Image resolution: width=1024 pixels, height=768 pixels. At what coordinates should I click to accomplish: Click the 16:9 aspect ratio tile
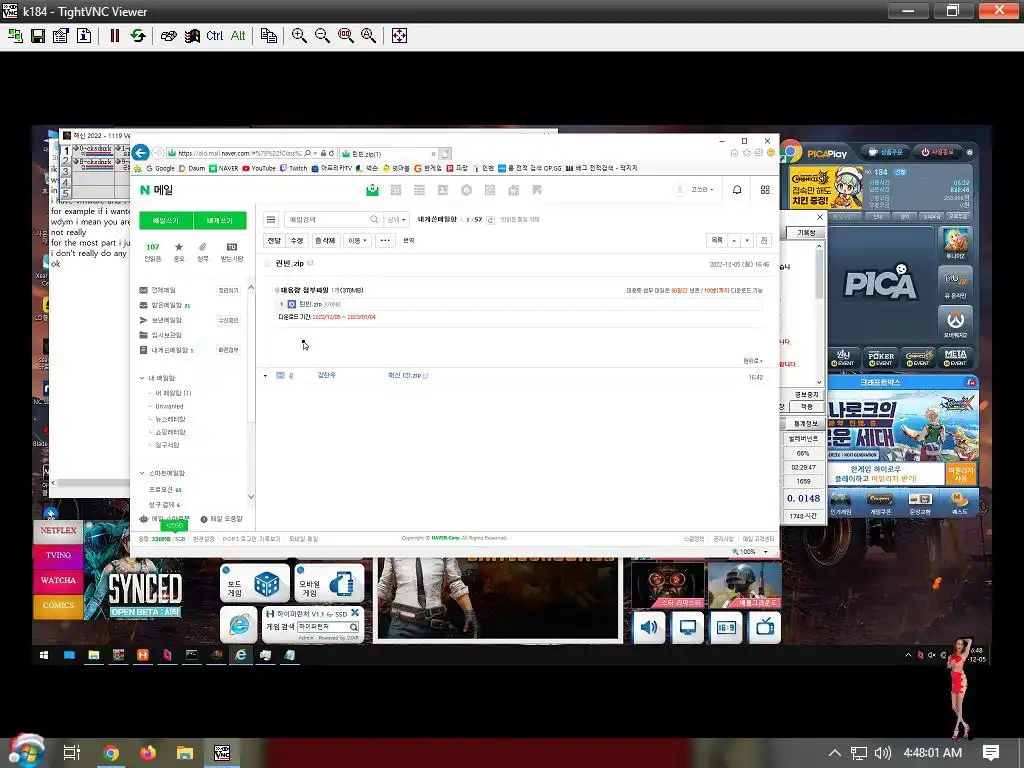(726, 628)
